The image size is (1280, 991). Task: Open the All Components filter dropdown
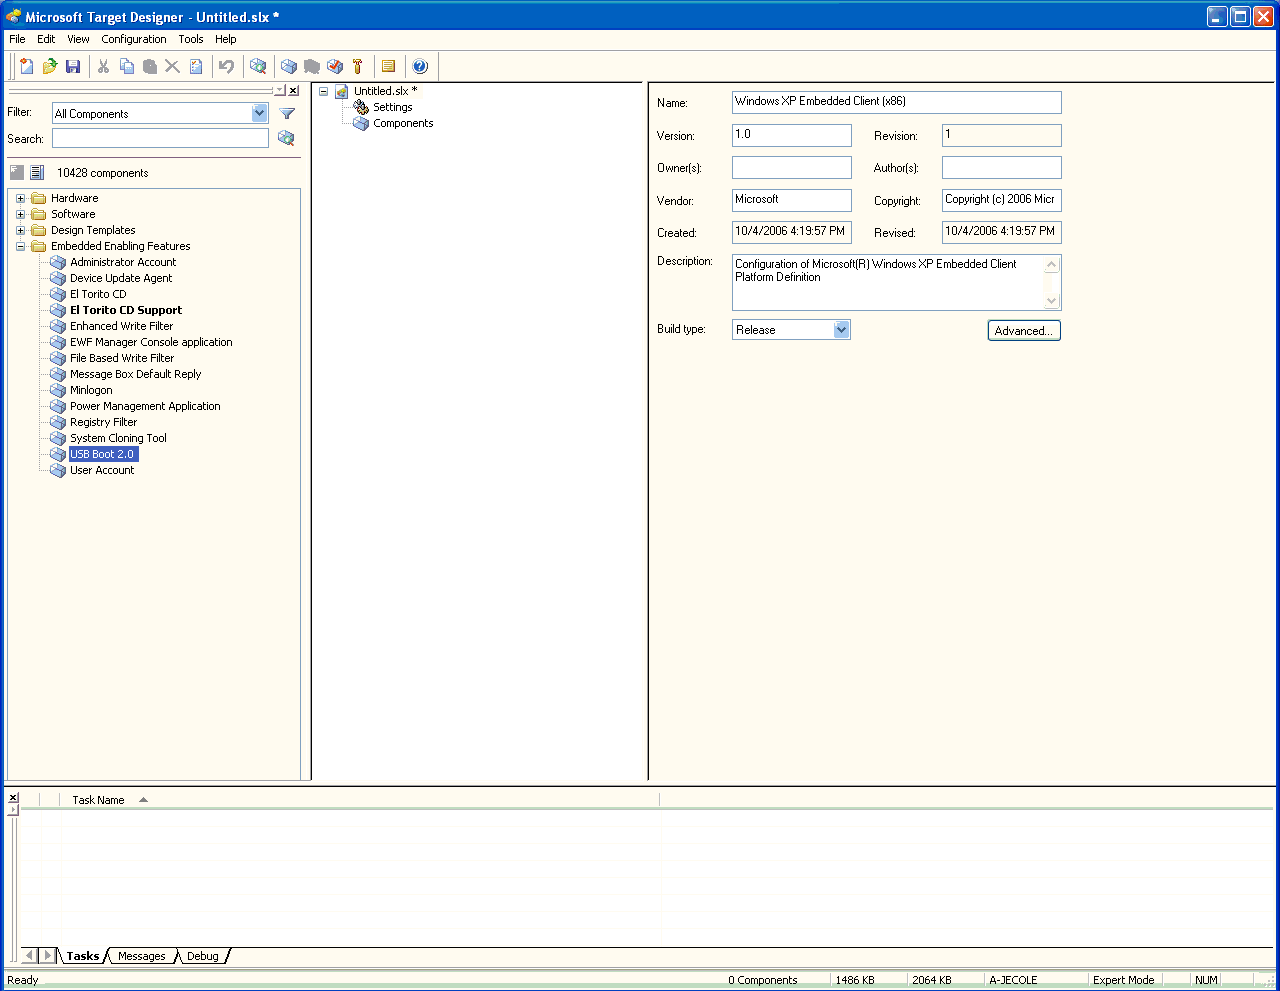click(260, 113)
